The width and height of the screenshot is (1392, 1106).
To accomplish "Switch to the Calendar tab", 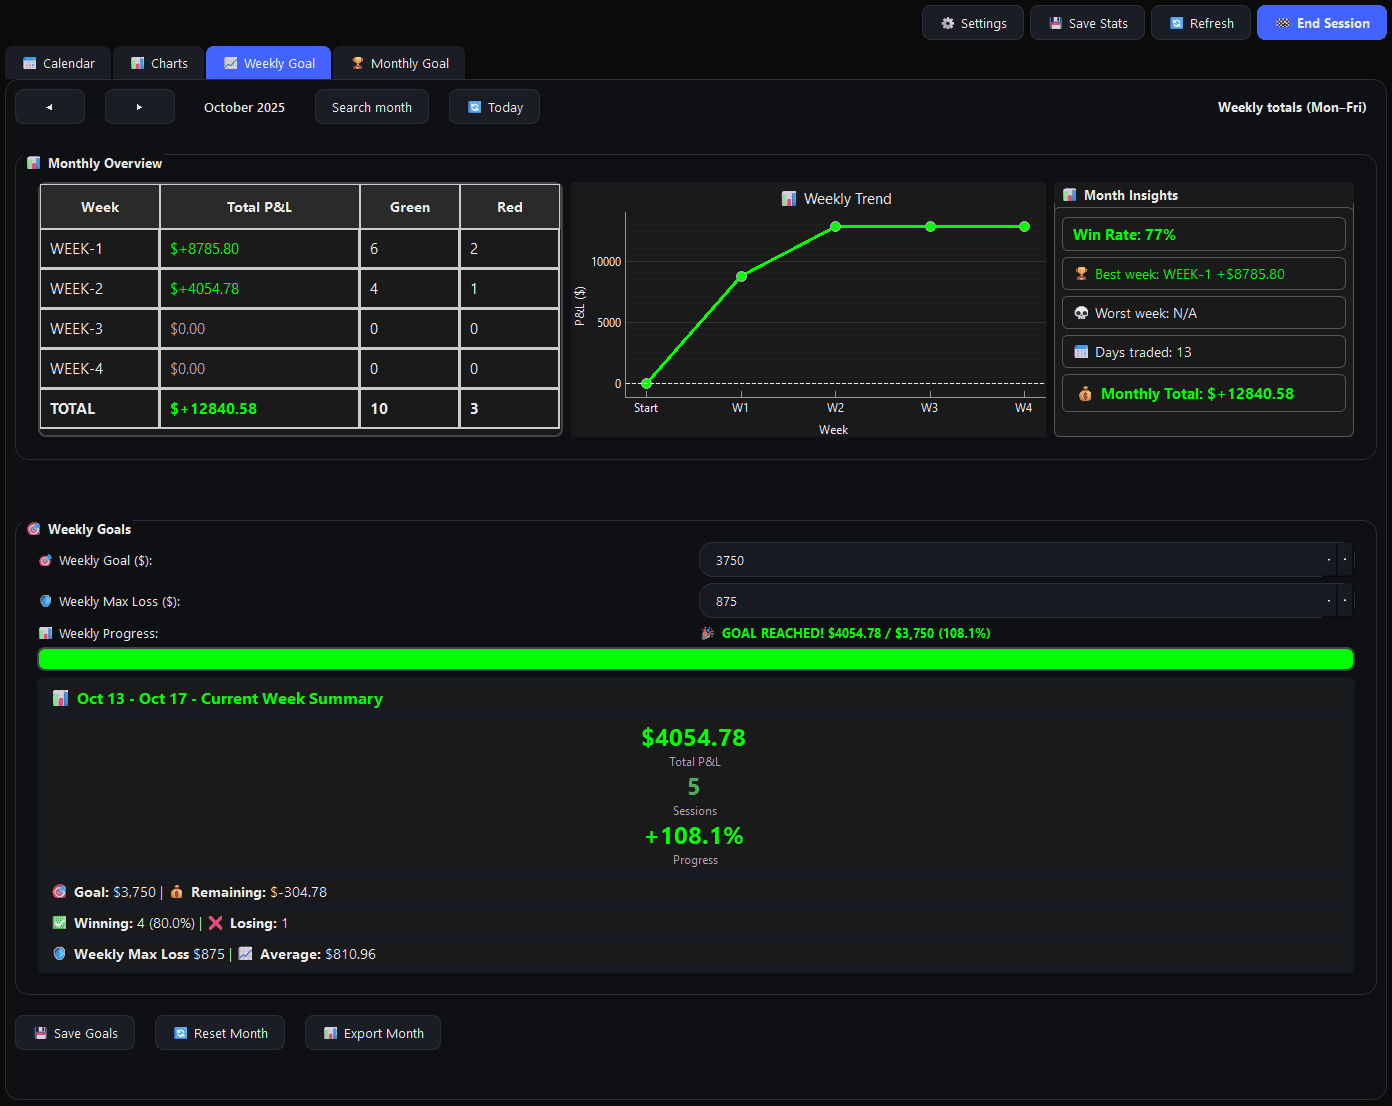I will [58, 63].
